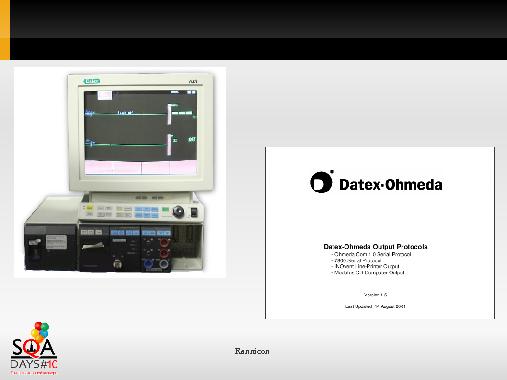This screenshot has height=380, width=507.
Task: Click the Datex-Ohmeda Output Protocols heading
Action: [x=375, y=247]
